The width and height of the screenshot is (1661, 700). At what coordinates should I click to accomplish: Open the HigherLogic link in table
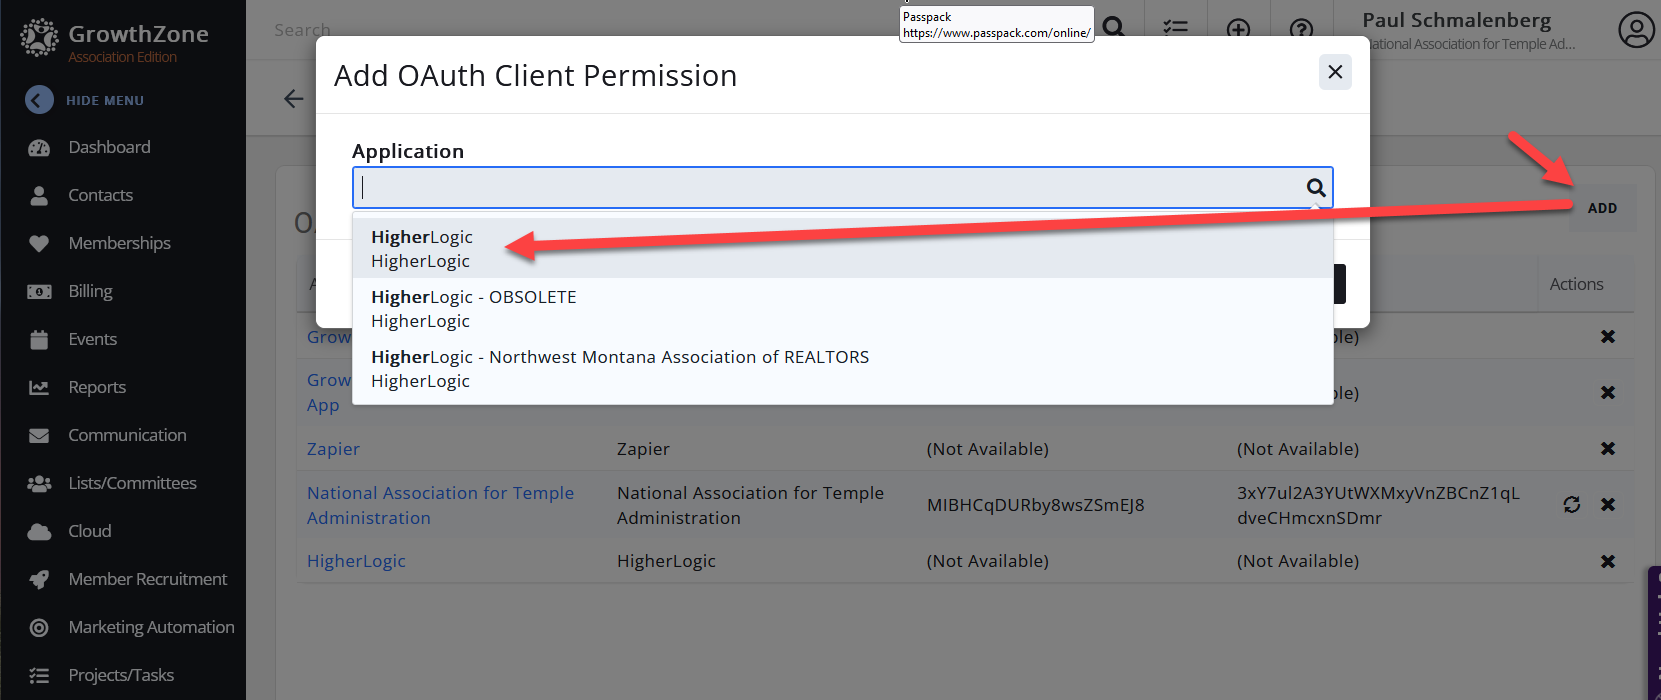click(x=356, y=561)
